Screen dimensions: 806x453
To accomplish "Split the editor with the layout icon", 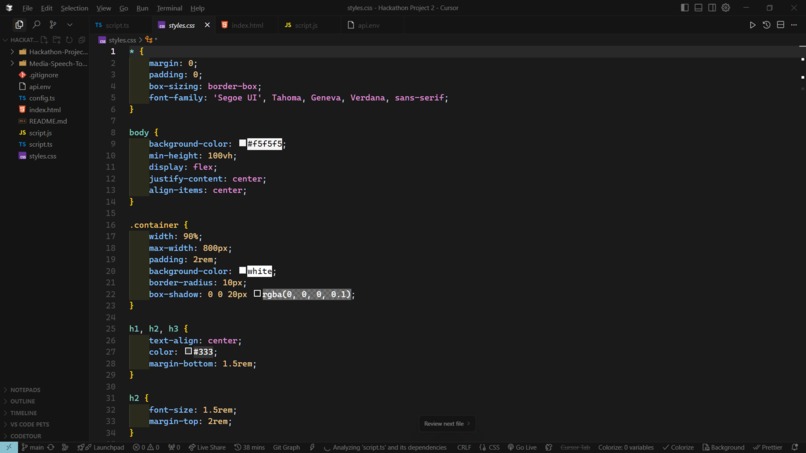I will pyautogui.click(x=780, y=25).
